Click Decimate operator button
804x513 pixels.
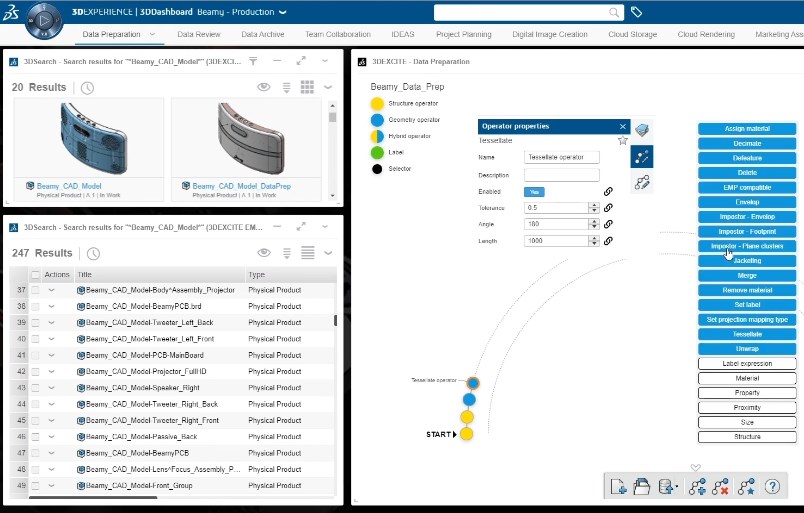pyautogui.click(x=747, y=144)
